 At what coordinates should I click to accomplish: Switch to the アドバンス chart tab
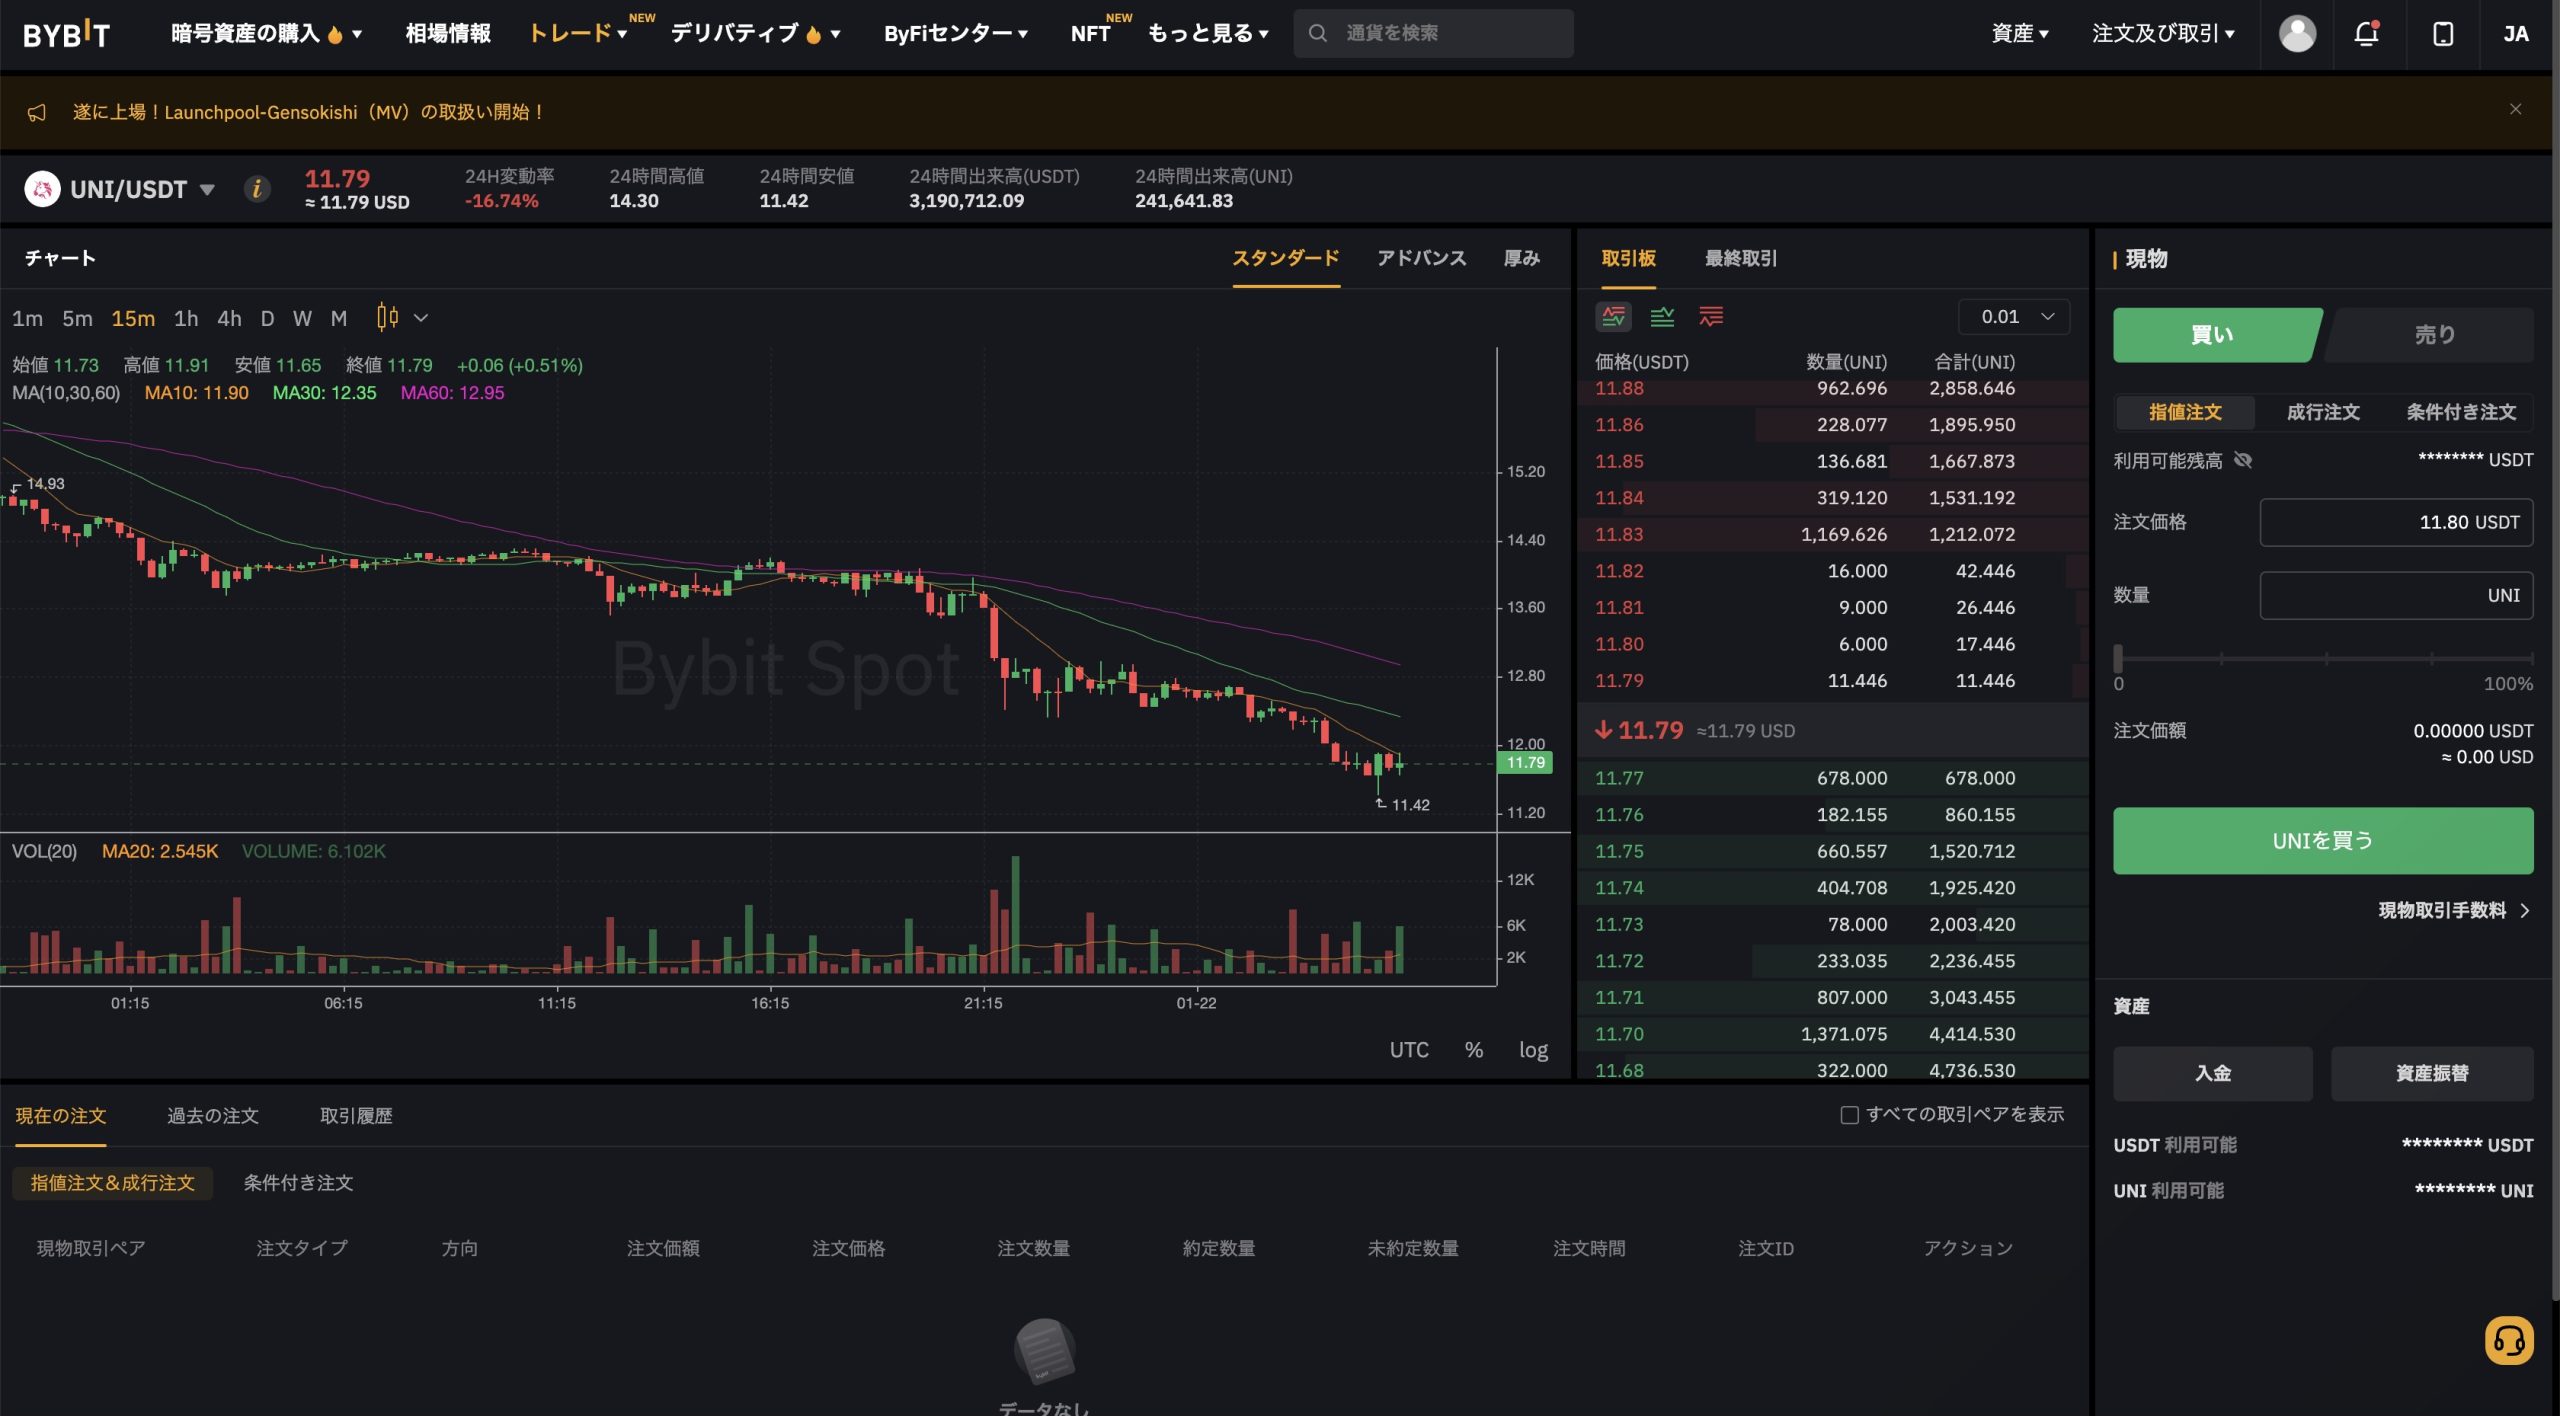tap(1420, 258)
